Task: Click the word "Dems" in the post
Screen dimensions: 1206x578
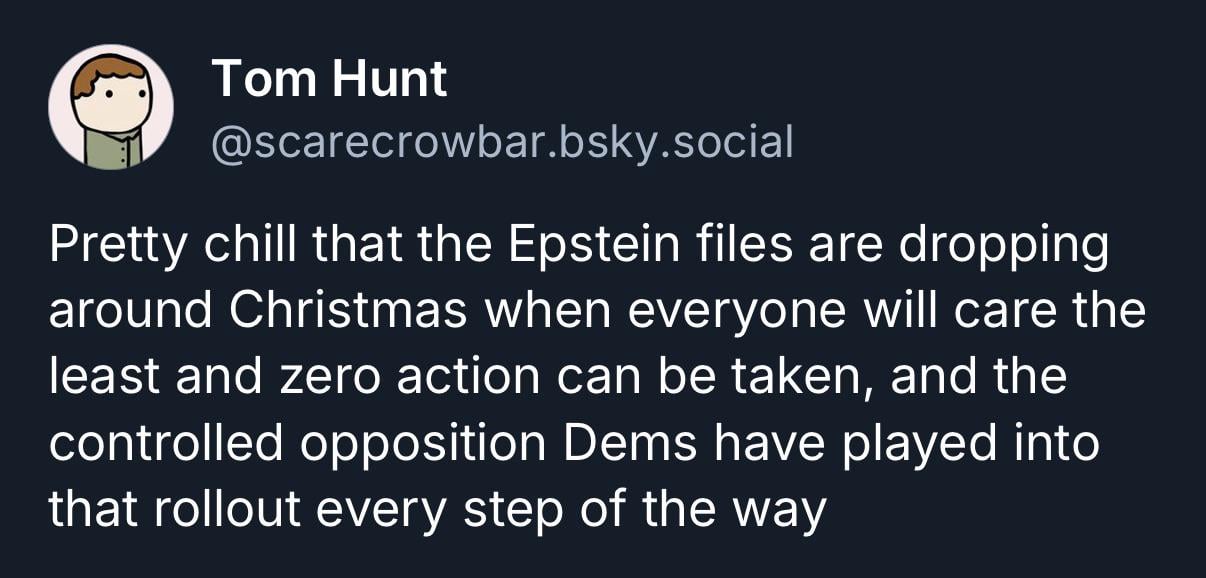Action: click(x=620, y=444)
